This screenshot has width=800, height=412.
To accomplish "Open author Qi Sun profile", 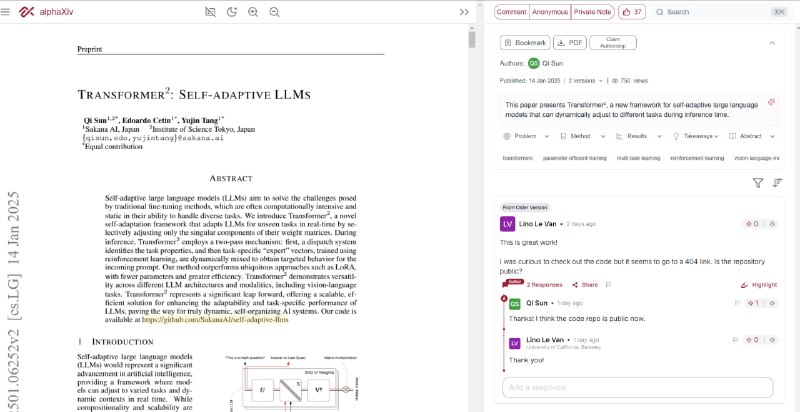I will pyautogui.click(x=545, y=63).
